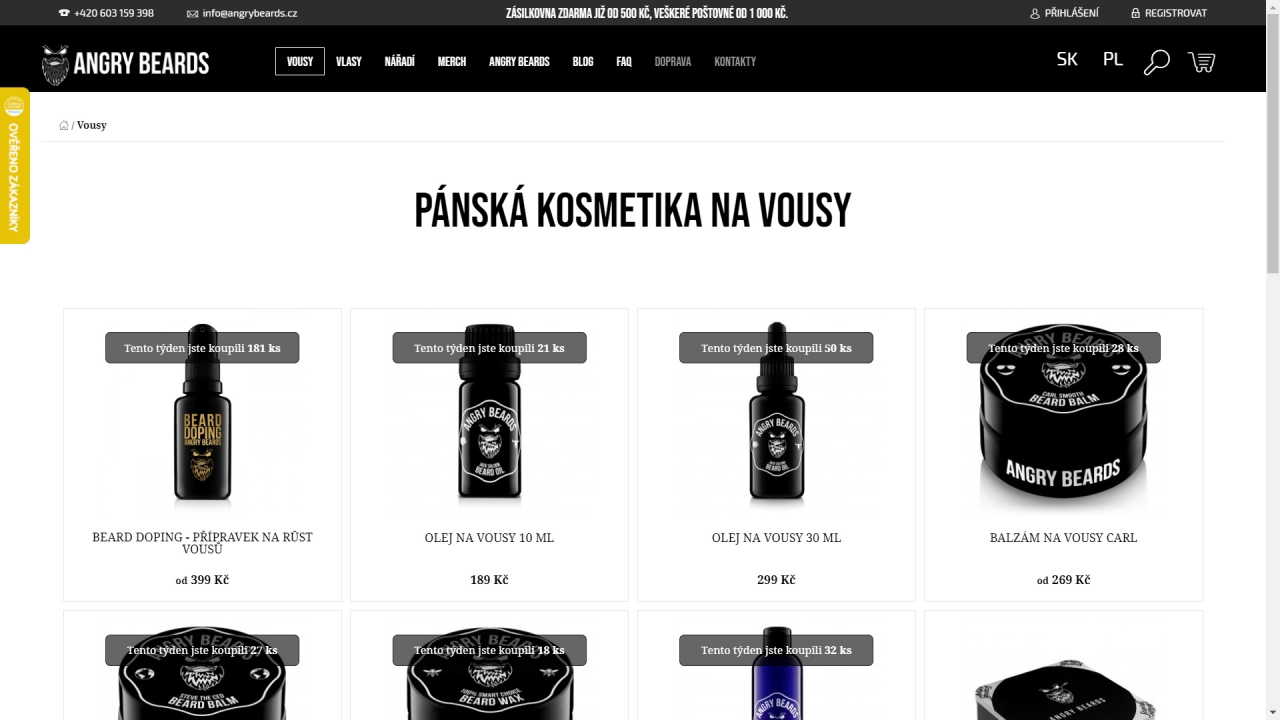Viewport: 1280px width, 720px height.
Task: Open the Merch menu item
Action: click(x=452, y=61)
